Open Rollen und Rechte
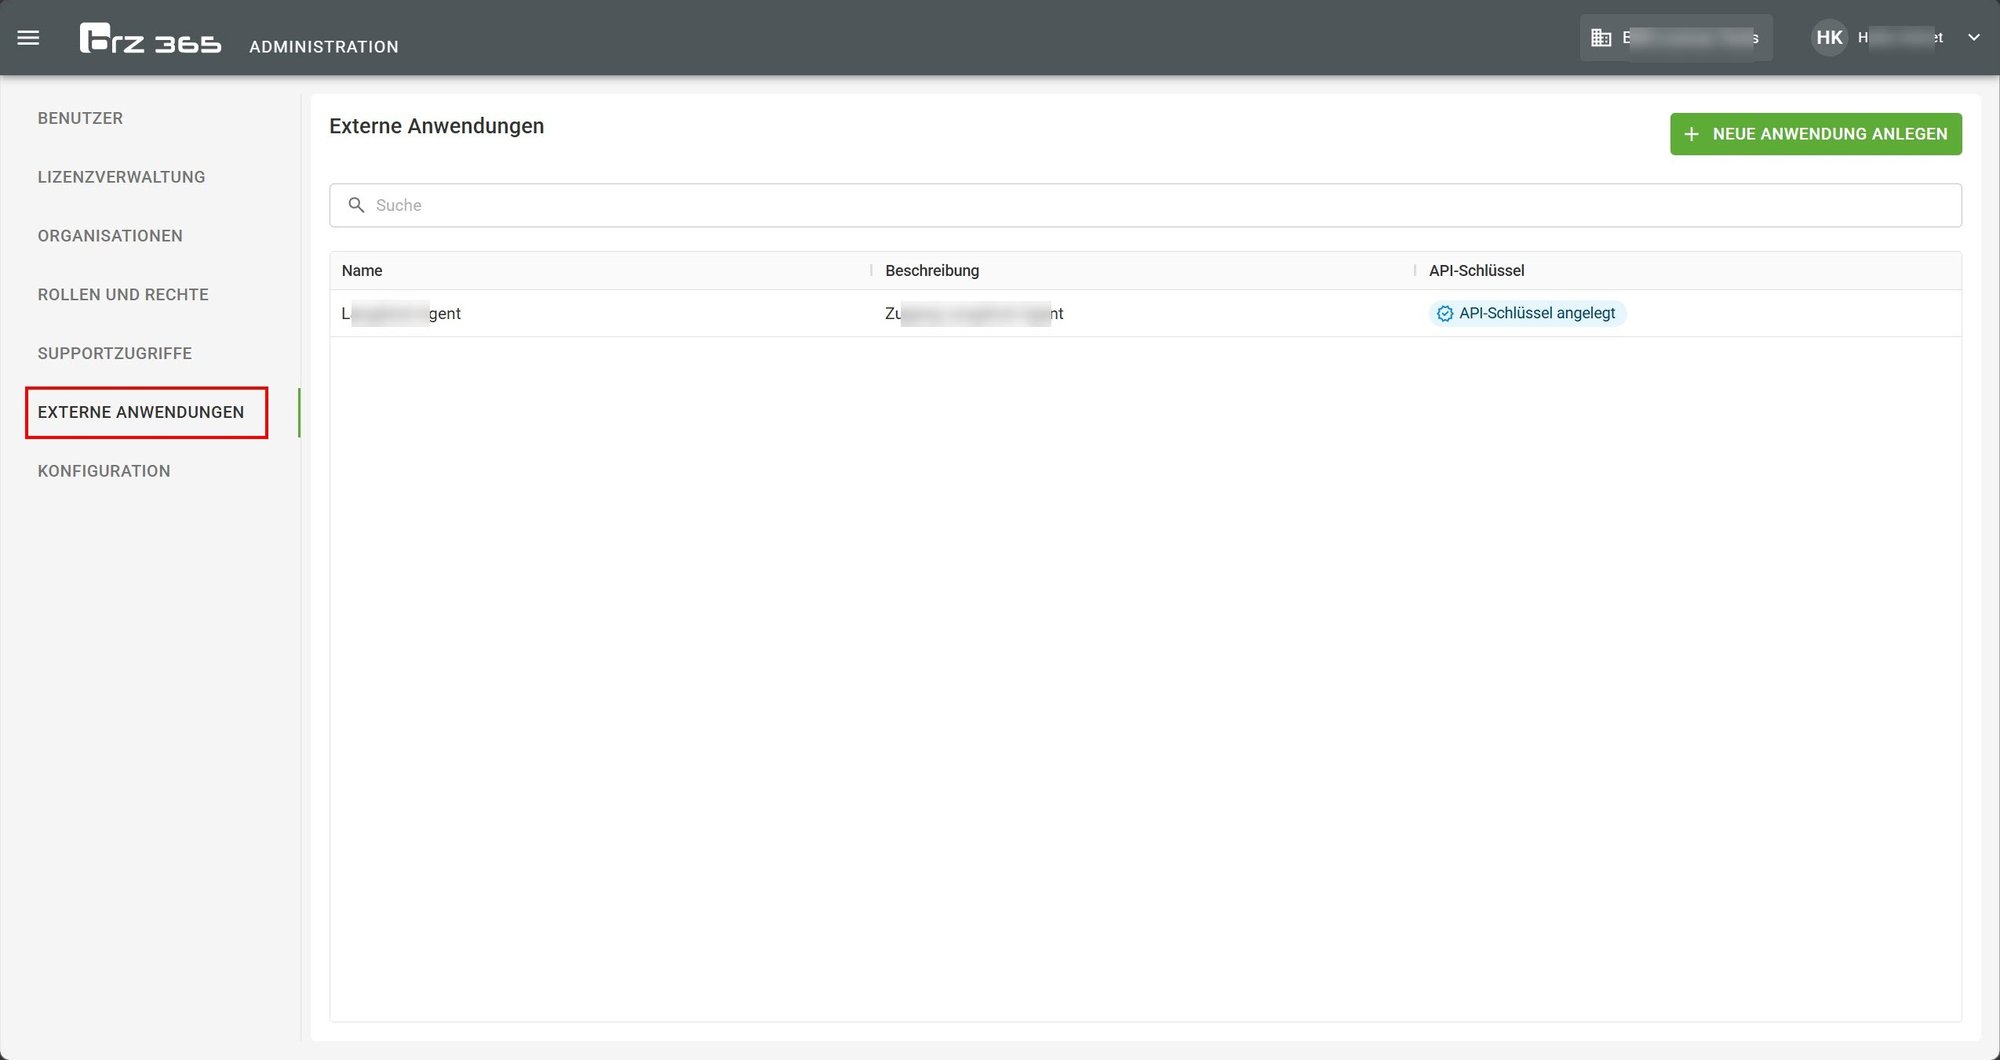 [123, 295]
